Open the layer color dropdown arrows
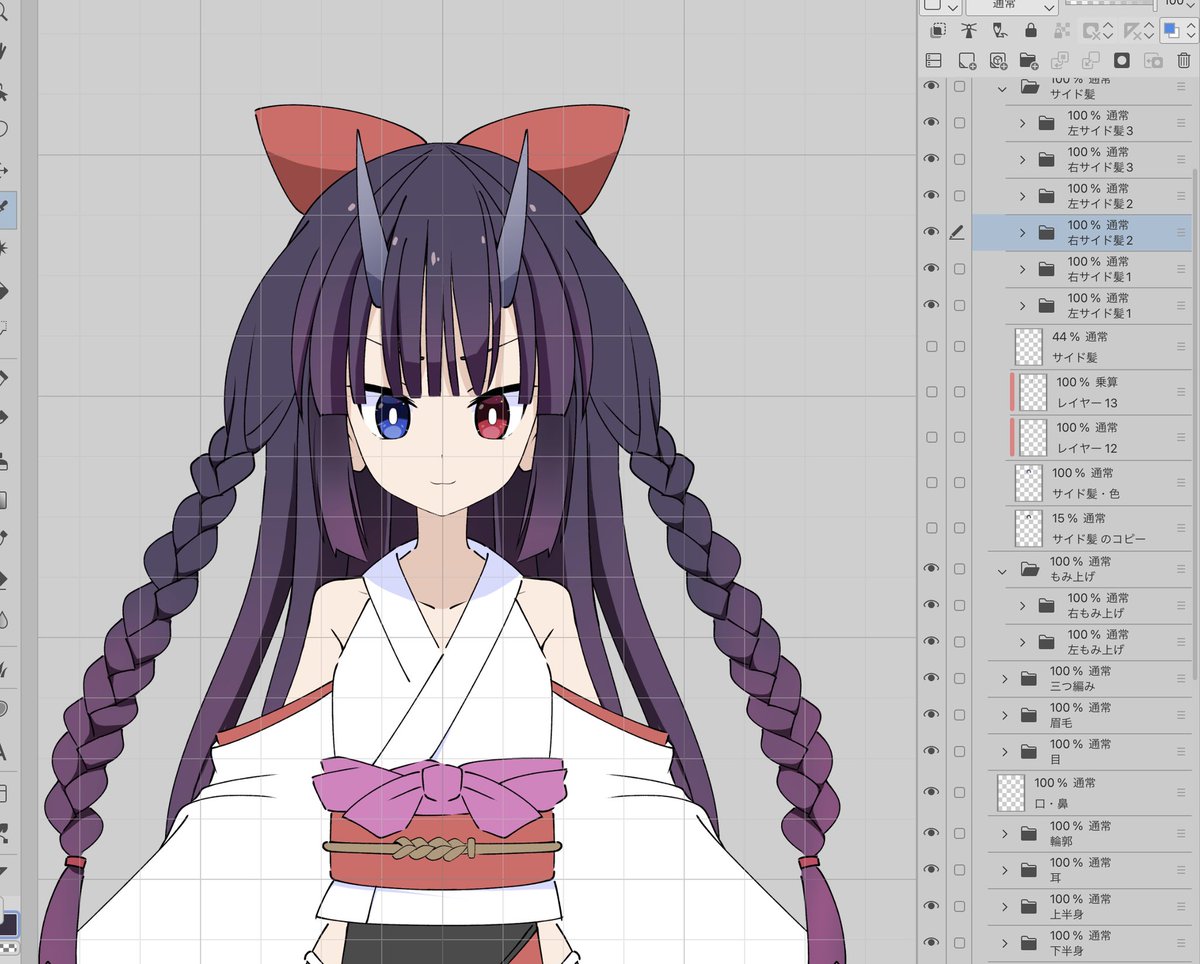This screenshot has width=1200, height=964. pos(1190,31)
